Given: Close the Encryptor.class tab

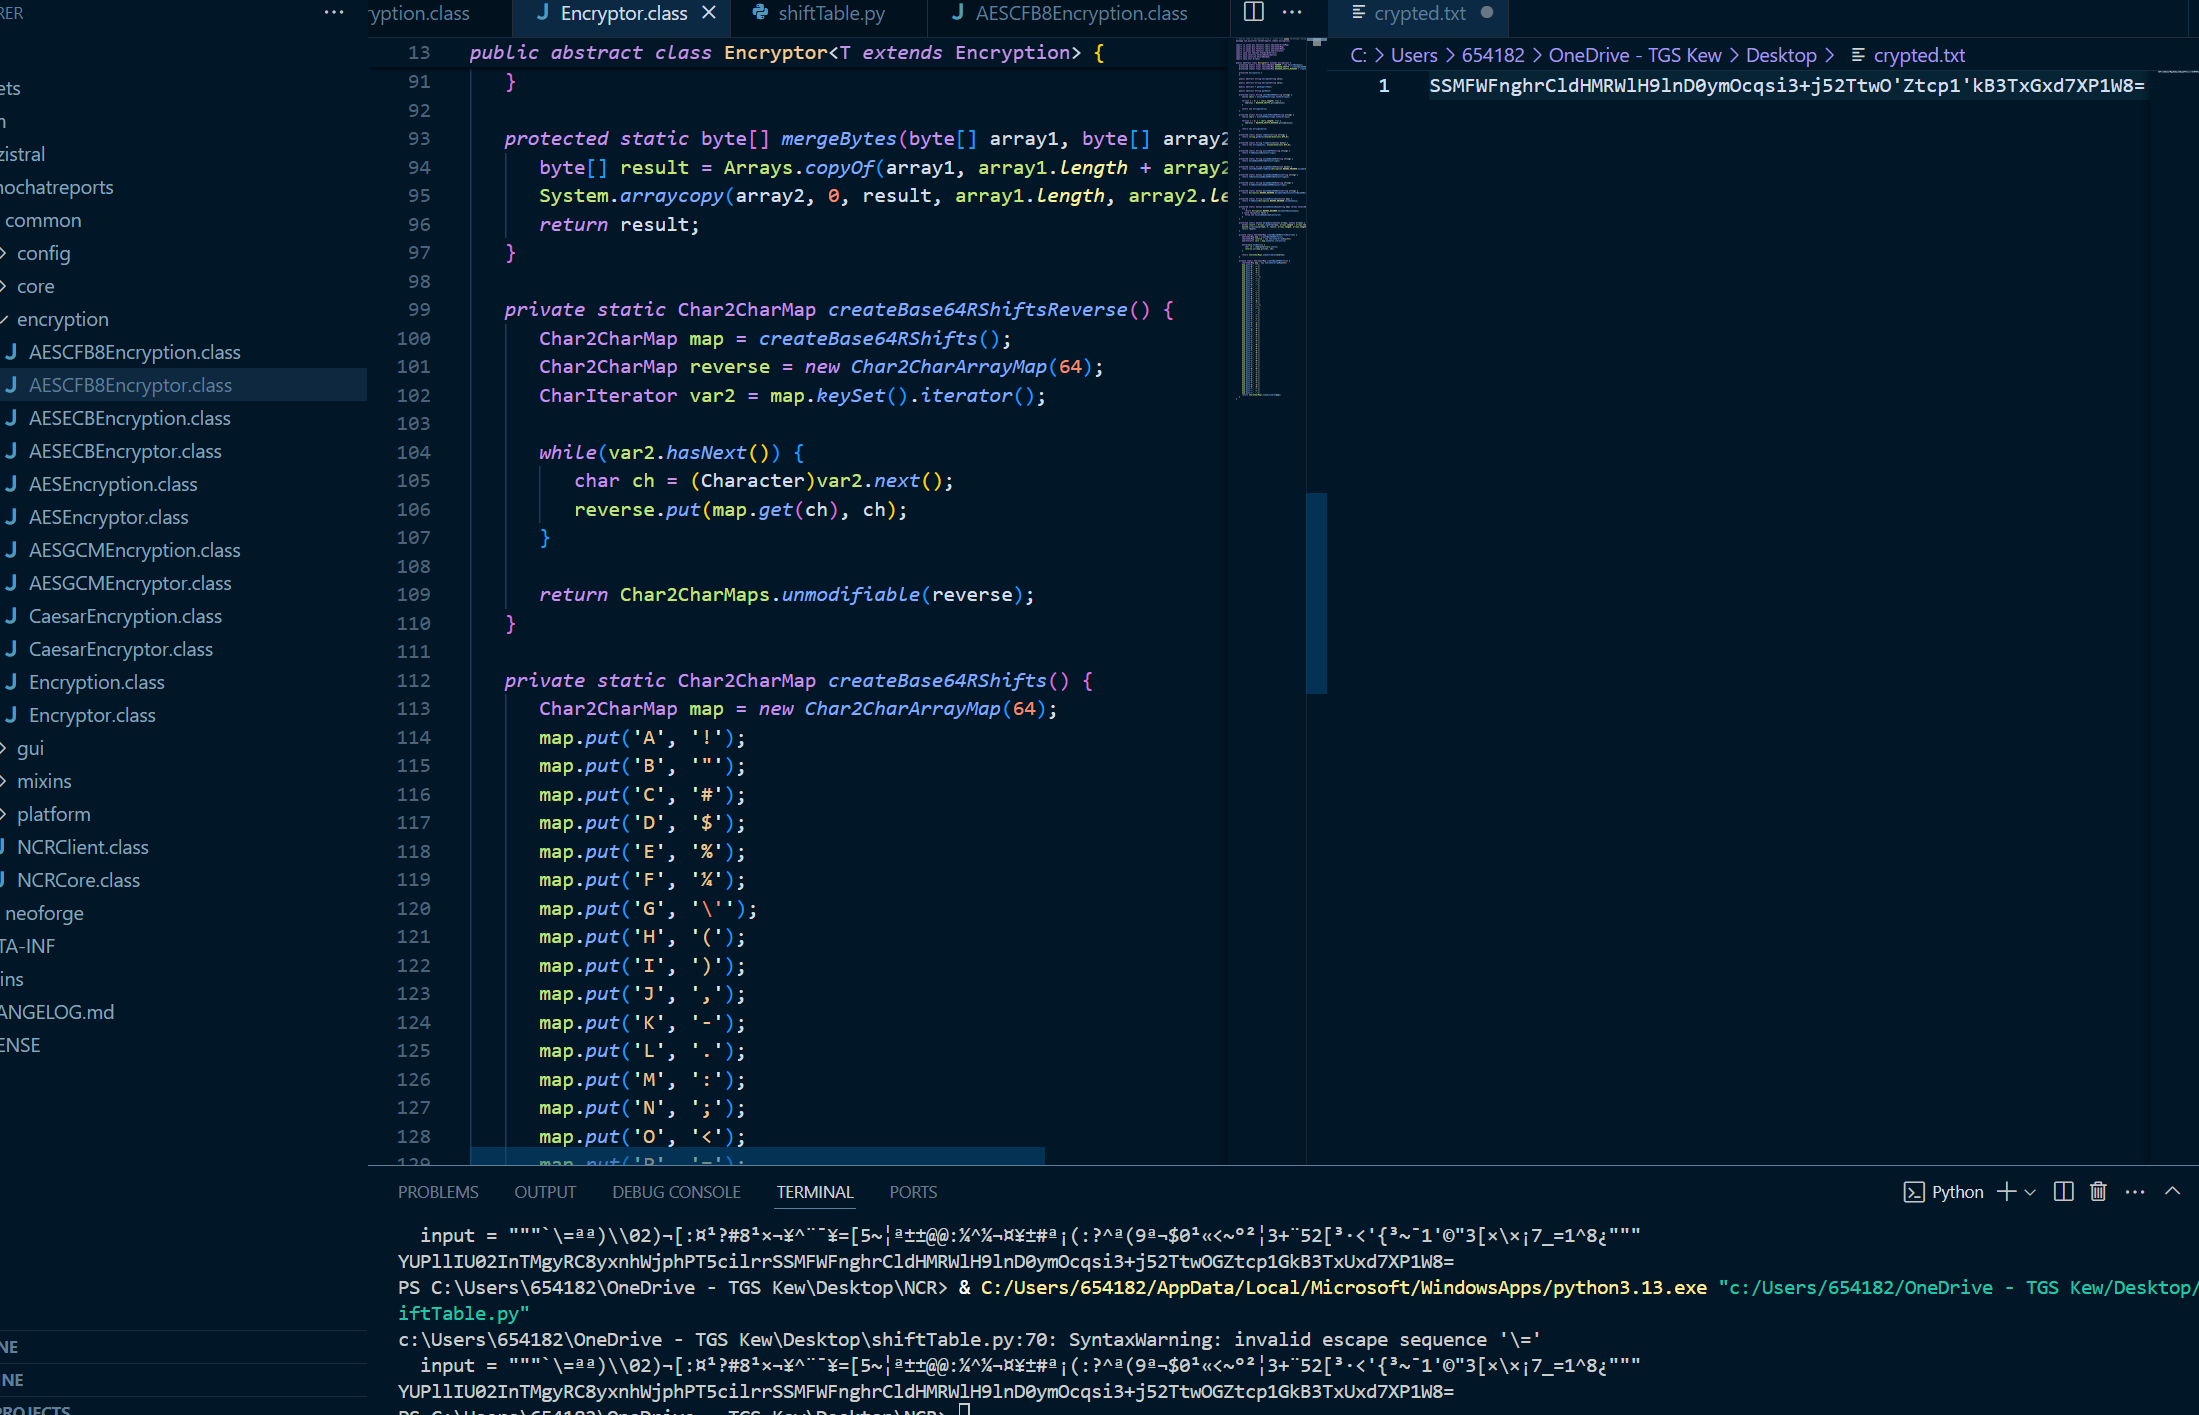Looking at the screenshot, I should pyautogui.click(x=709, y=13).
